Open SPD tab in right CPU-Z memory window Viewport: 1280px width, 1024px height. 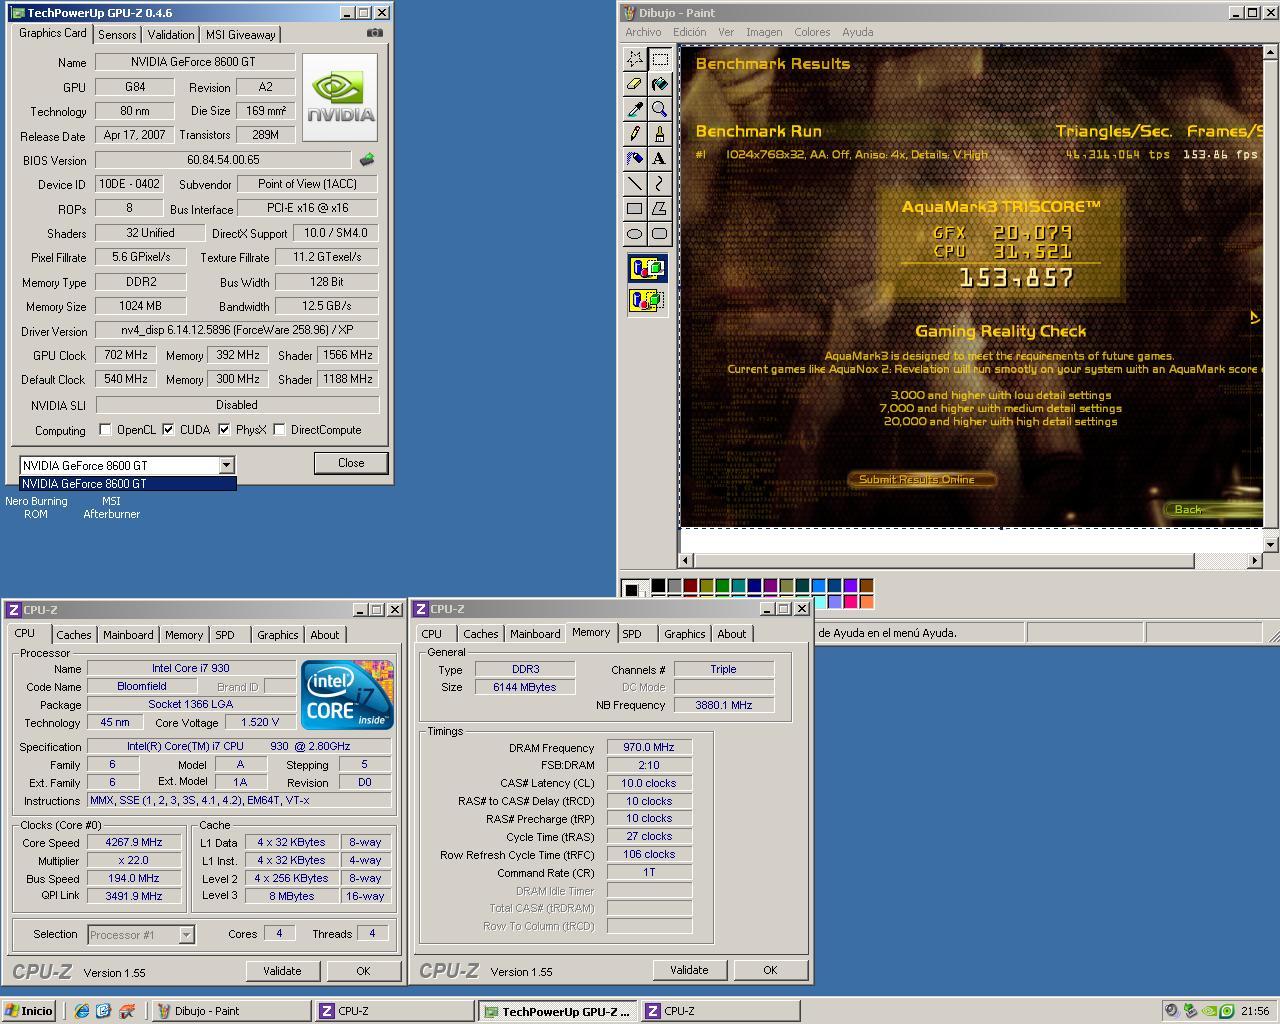[x=632, y=634]
